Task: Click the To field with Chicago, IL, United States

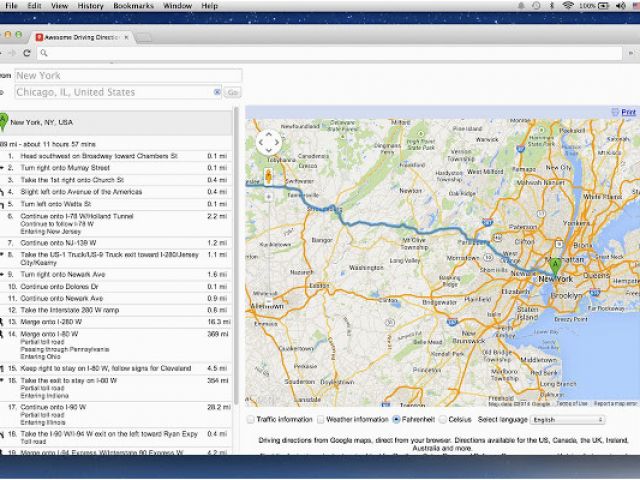Action: 118,92
